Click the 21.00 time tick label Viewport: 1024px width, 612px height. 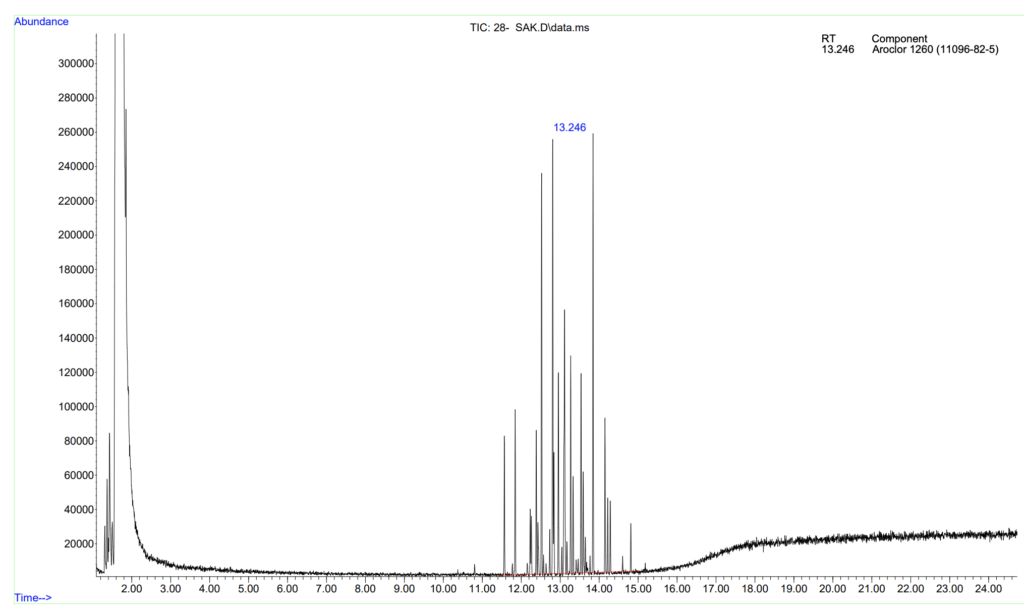pos(871,588)
